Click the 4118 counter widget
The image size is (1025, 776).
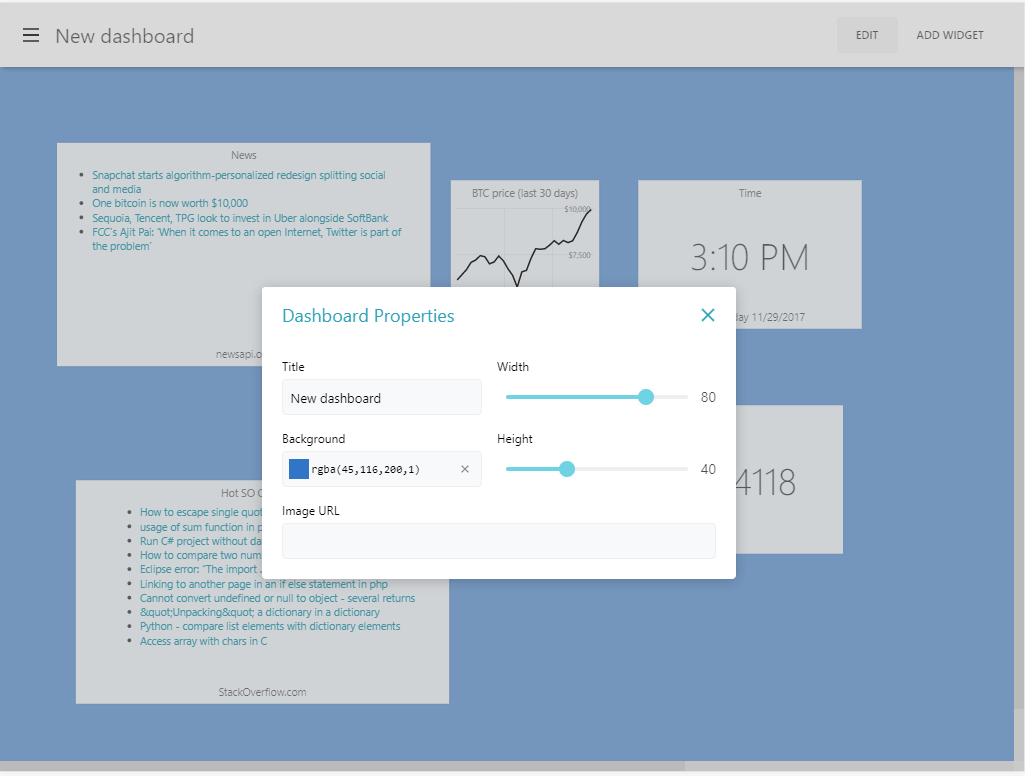[789, 479]
